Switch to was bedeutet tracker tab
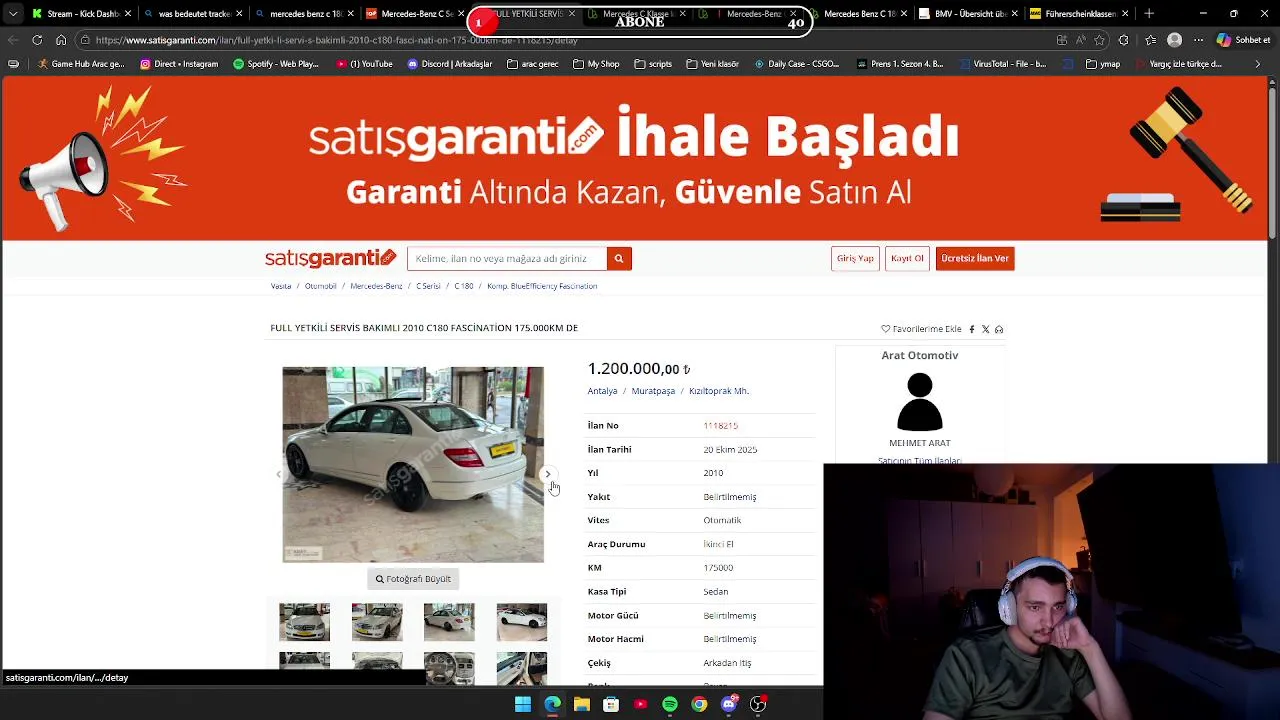 click(x=193, y=14)
